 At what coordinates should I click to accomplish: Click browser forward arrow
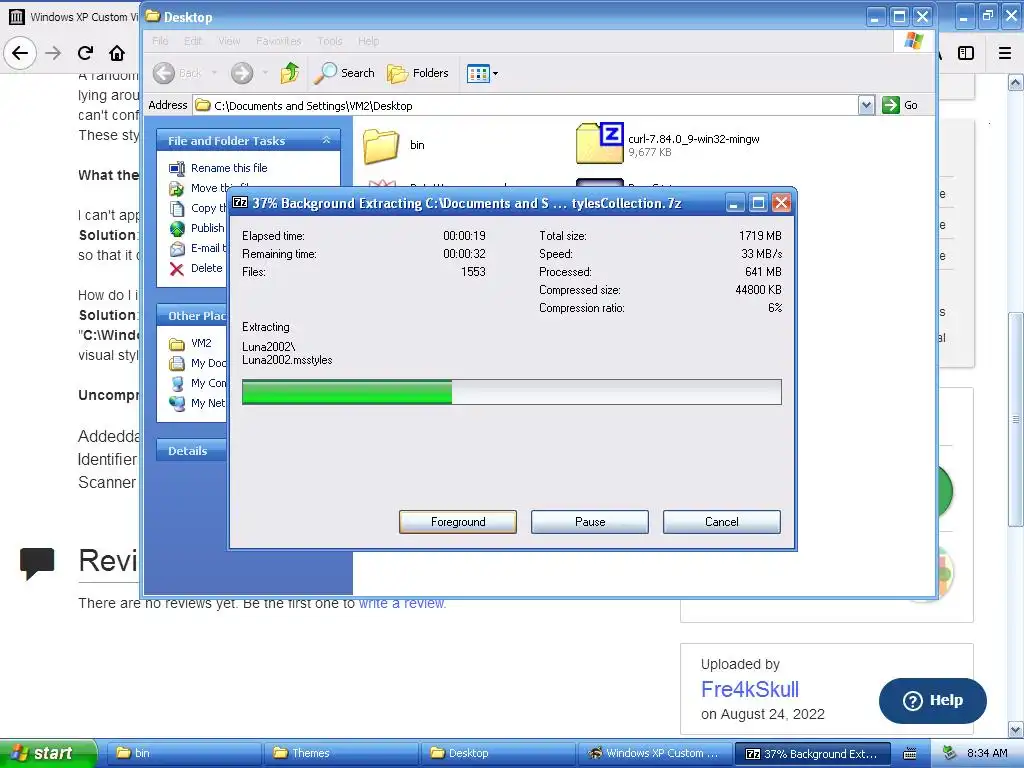pyautogui.click(x=53, y=53)
